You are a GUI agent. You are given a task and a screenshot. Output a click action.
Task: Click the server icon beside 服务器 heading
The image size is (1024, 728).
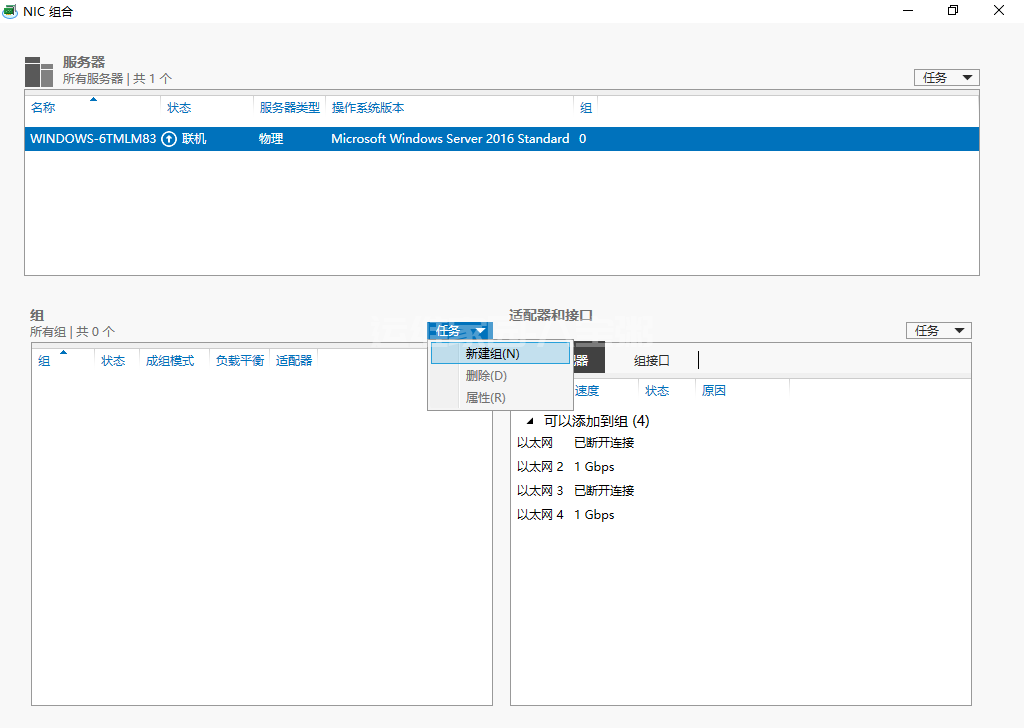pos(39,72)
